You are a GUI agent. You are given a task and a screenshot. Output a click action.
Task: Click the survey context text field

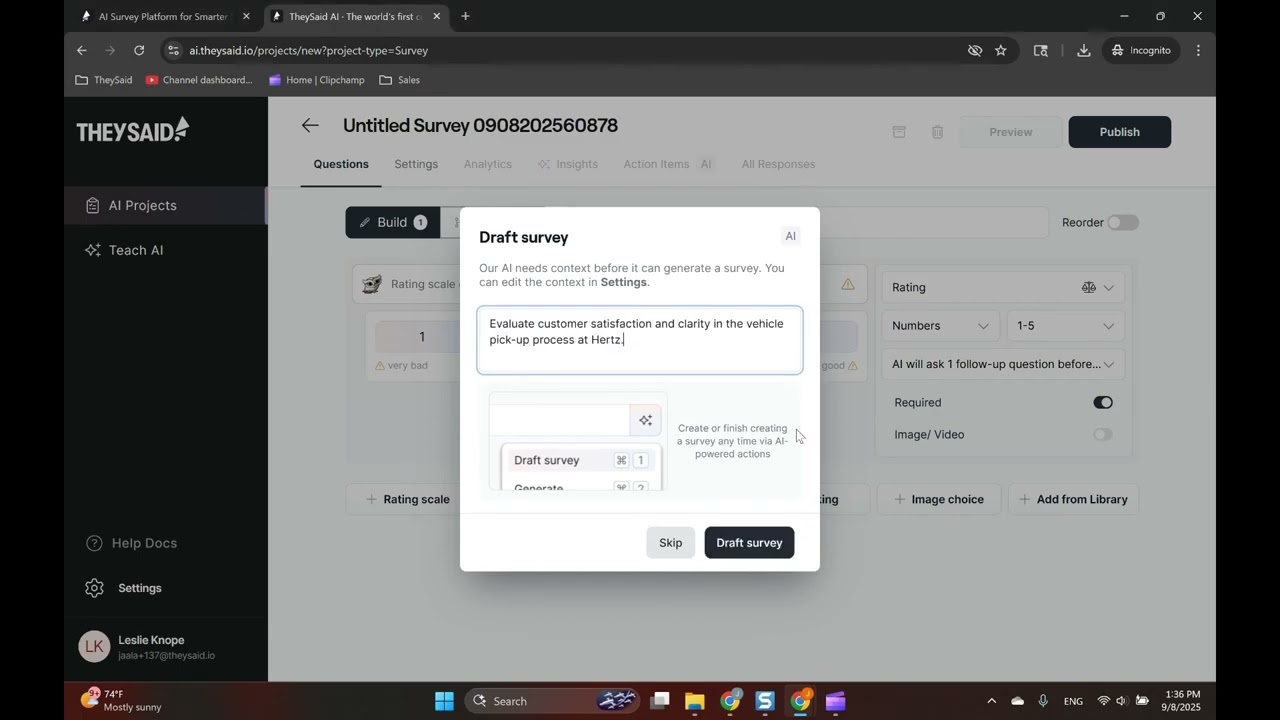pos(640,340)
